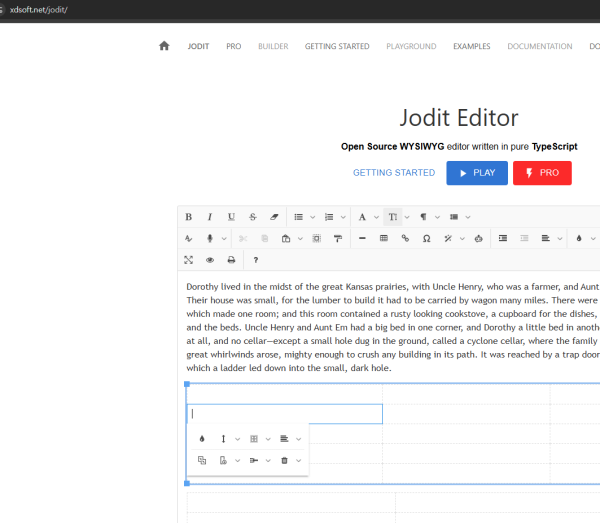This screenshot has height=523, width=600.
Task: Toggle fullscreen mode with the expand icon
Action: [188, 260]
